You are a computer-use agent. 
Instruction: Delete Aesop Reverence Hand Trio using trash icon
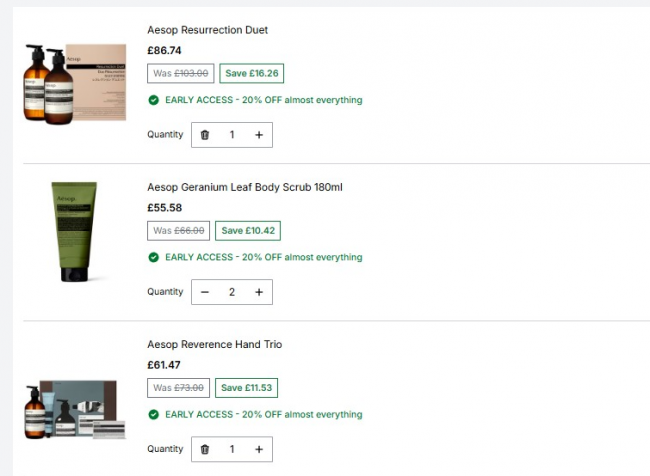(205, 449)
